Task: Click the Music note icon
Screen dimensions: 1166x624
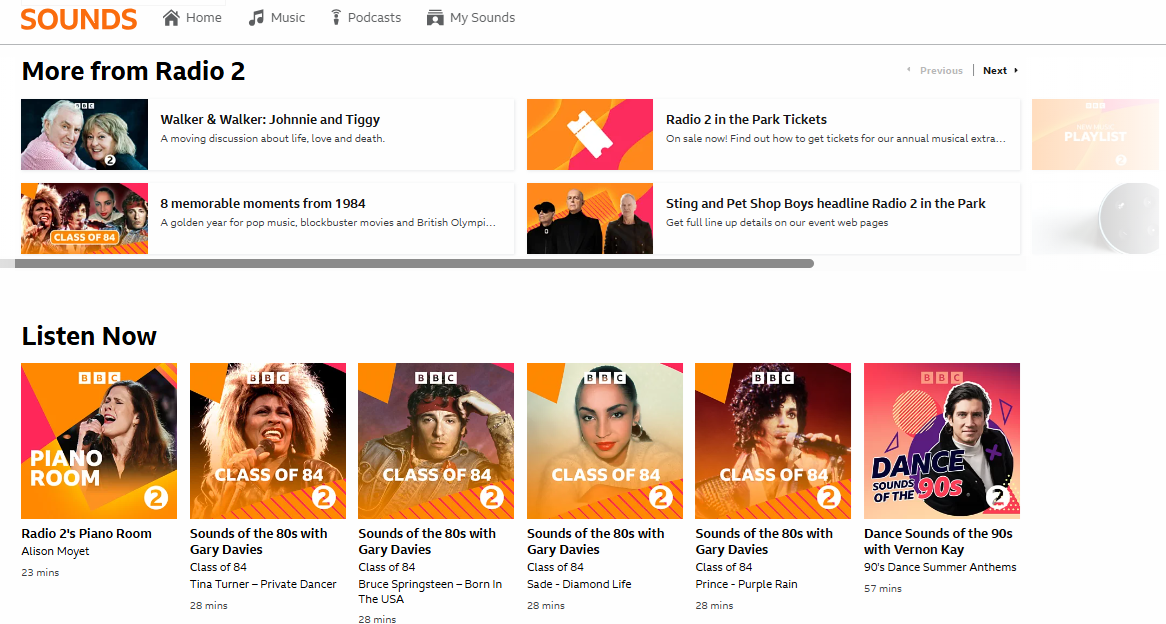Action: click(x=257, y=18)
